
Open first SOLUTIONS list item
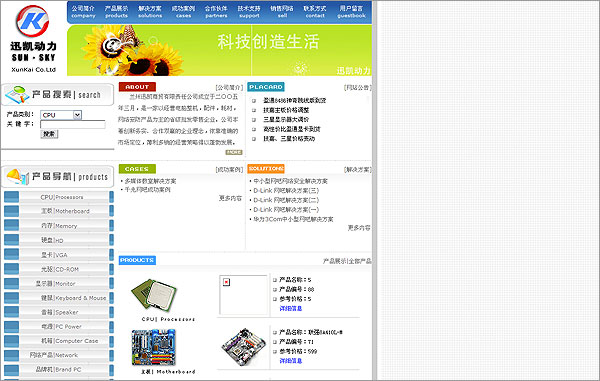[x=290, y=181]
